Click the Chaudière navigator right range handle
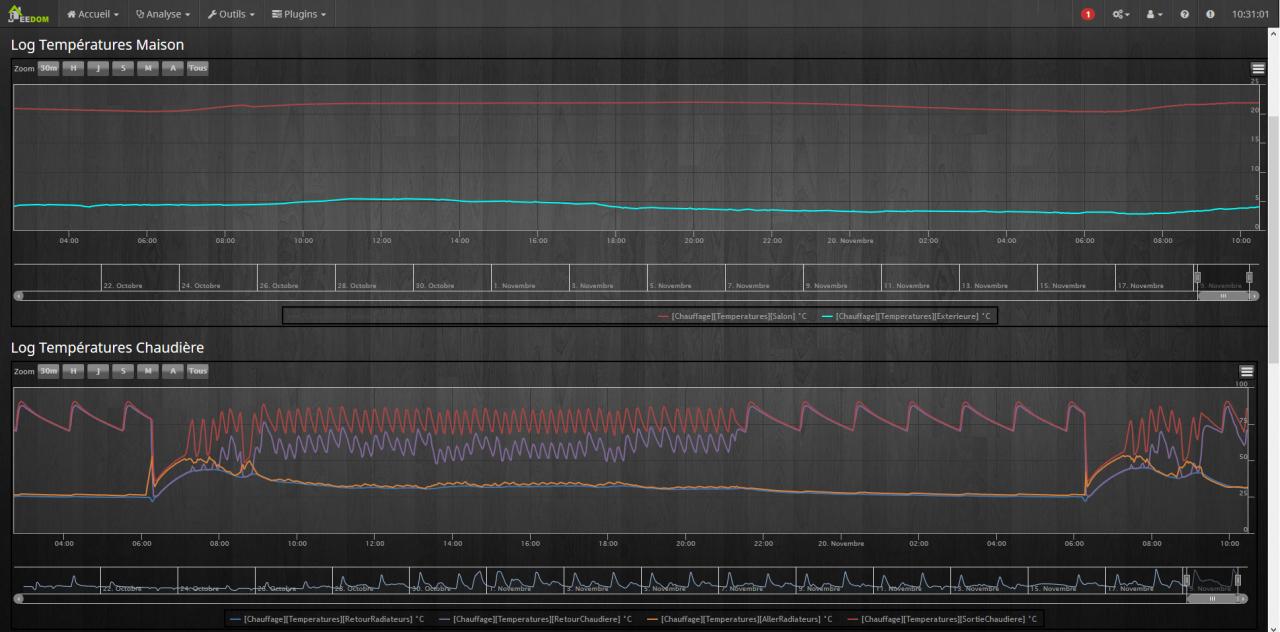The width and height of the screenshot is (1280, 632). [1237, 580]
